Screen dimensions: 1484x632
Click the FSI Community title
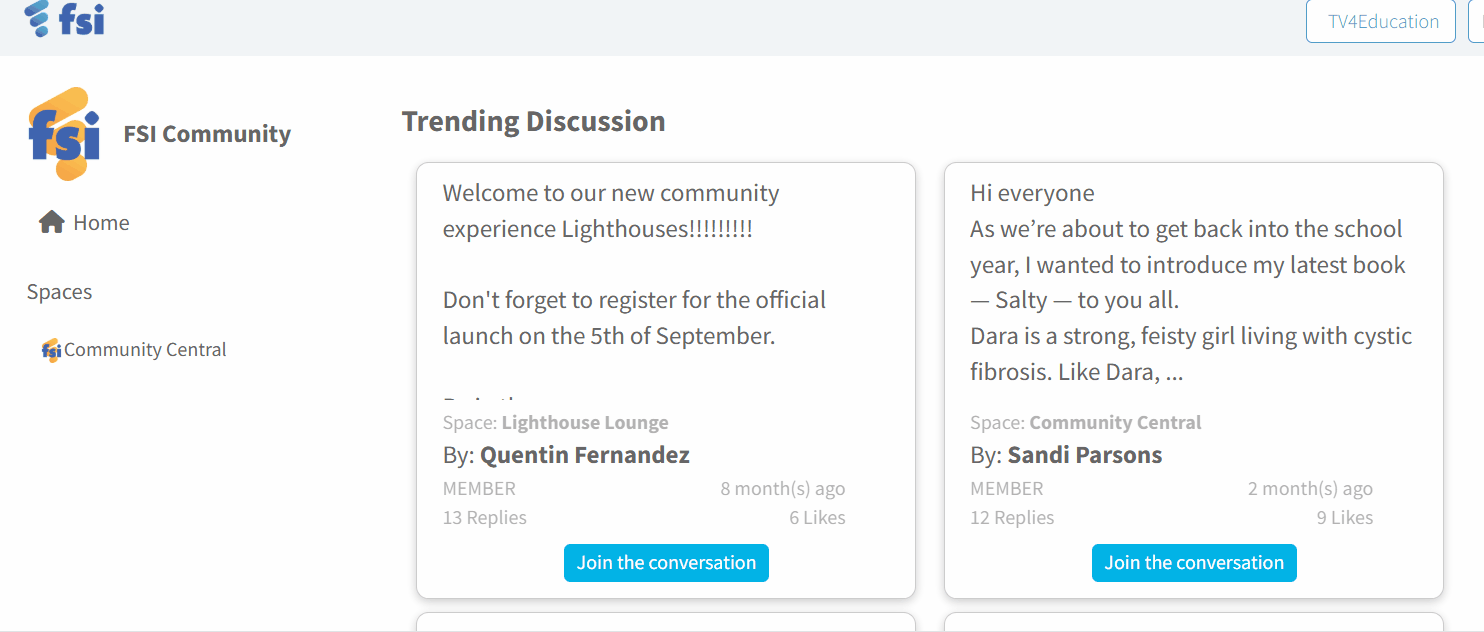click(207, 134)
